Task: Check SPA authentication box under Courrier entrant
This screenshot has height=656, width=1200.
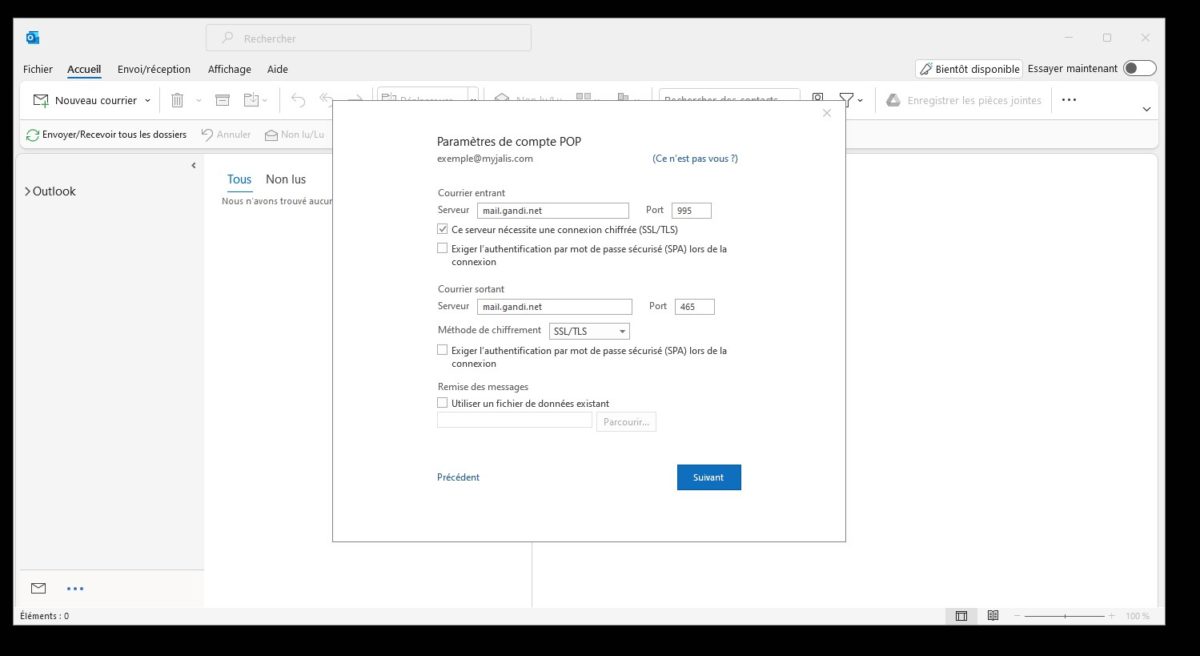Action: click(x=443, y=248)
